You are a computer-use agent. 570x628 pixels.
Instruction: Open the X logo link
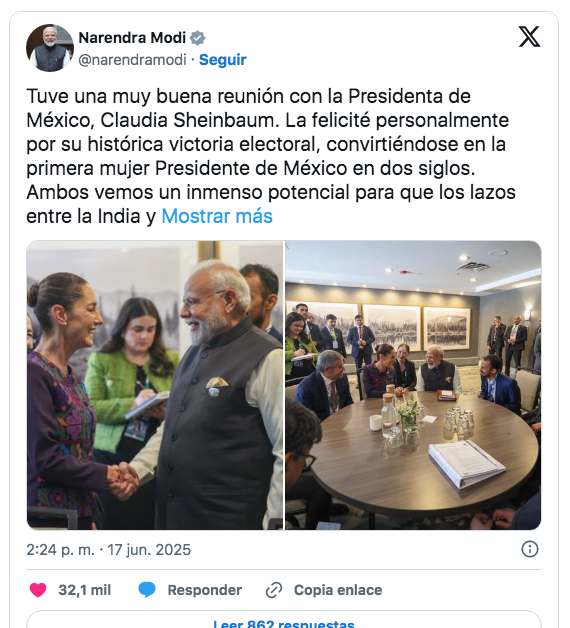click(x=529, y=37)
